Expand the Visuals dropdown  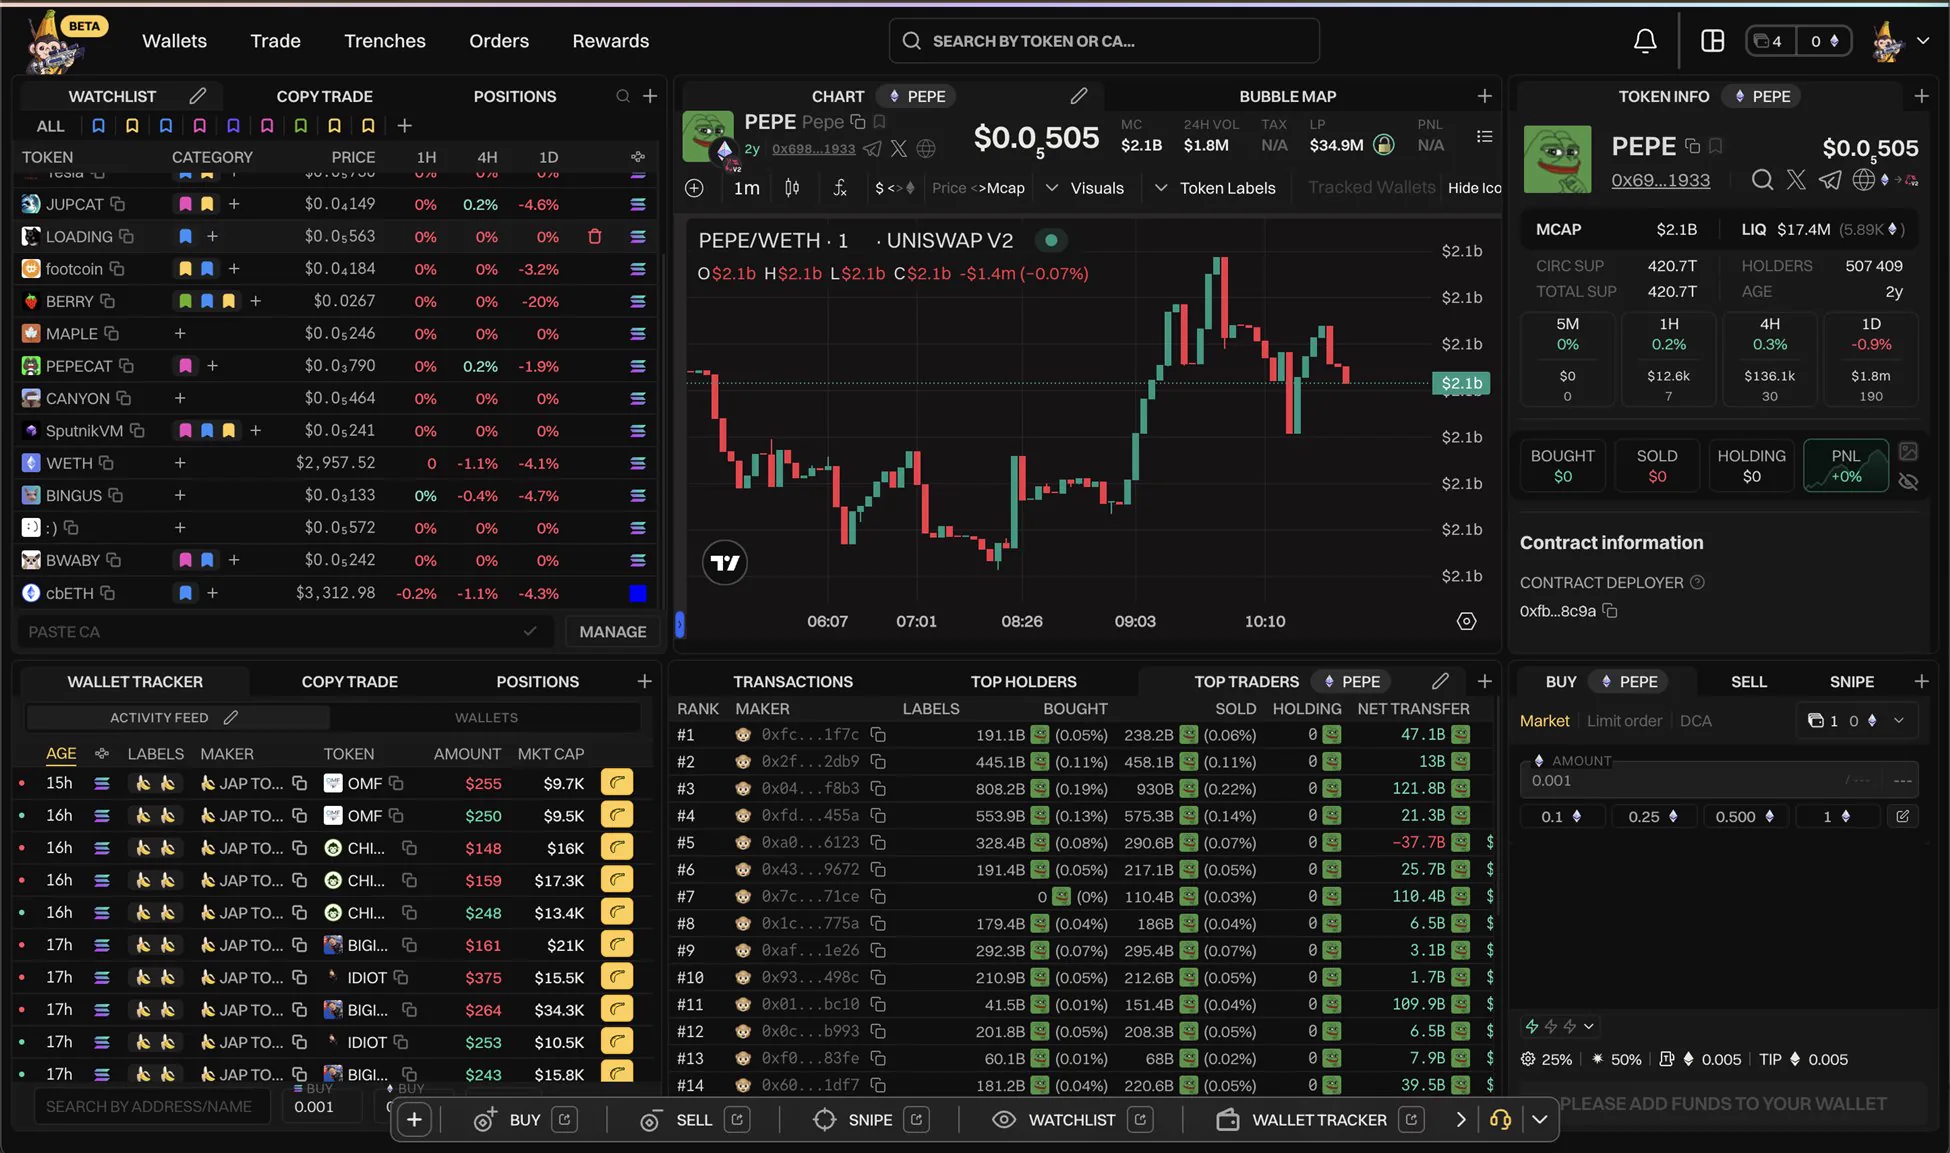click(1085, 188)
